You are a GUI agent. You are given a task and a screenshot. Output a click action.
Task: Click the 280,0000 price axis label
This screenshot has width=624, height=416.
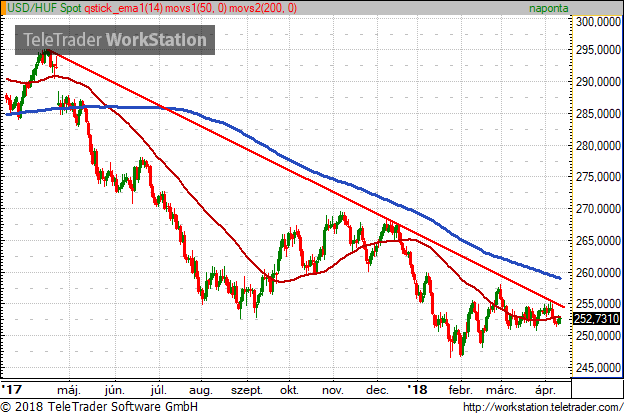(599, 146)
